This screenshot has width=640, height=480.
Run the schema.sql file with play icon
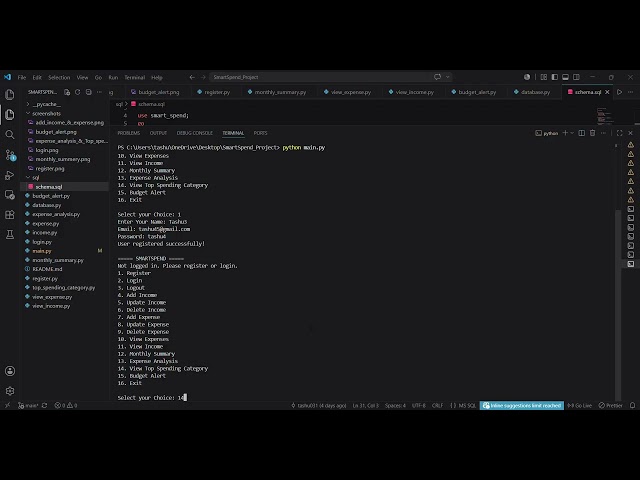pyautogui.click(x=620, y=92)
